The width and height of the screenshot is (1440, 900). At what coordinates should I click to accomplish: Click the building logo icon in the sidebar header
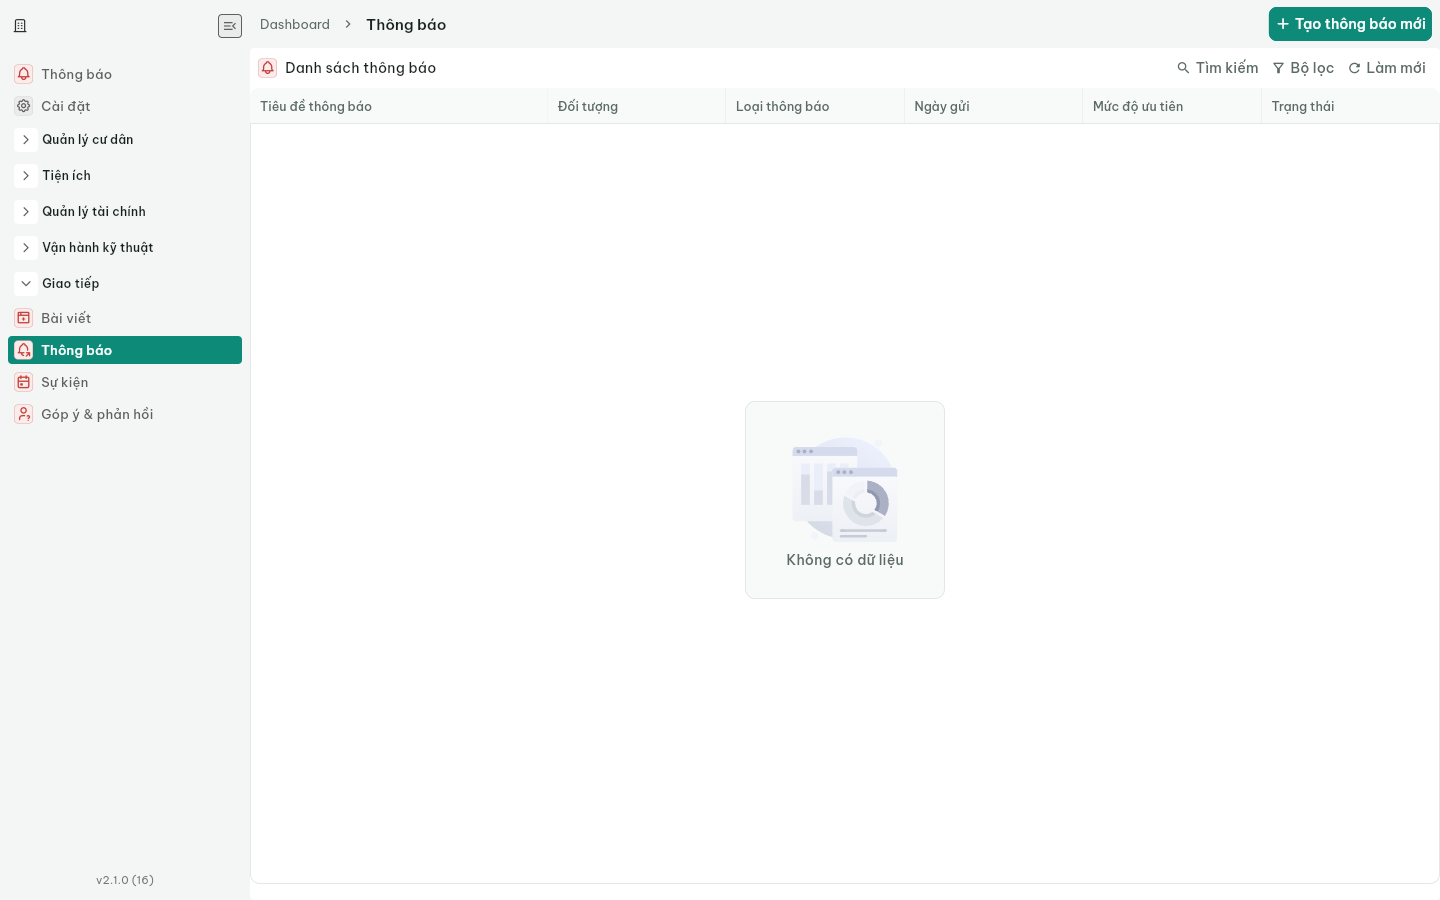point(20,26)
